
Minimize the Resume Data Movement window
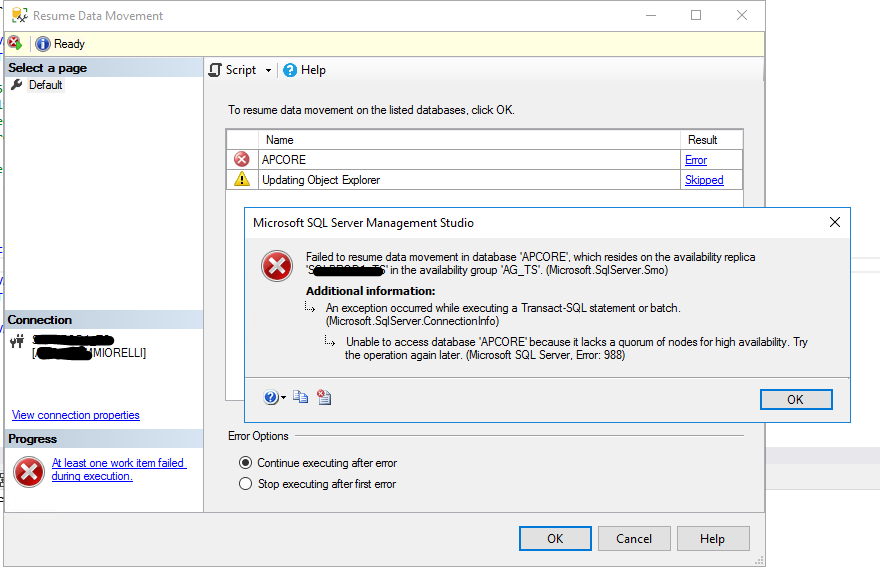click(651, 15)
